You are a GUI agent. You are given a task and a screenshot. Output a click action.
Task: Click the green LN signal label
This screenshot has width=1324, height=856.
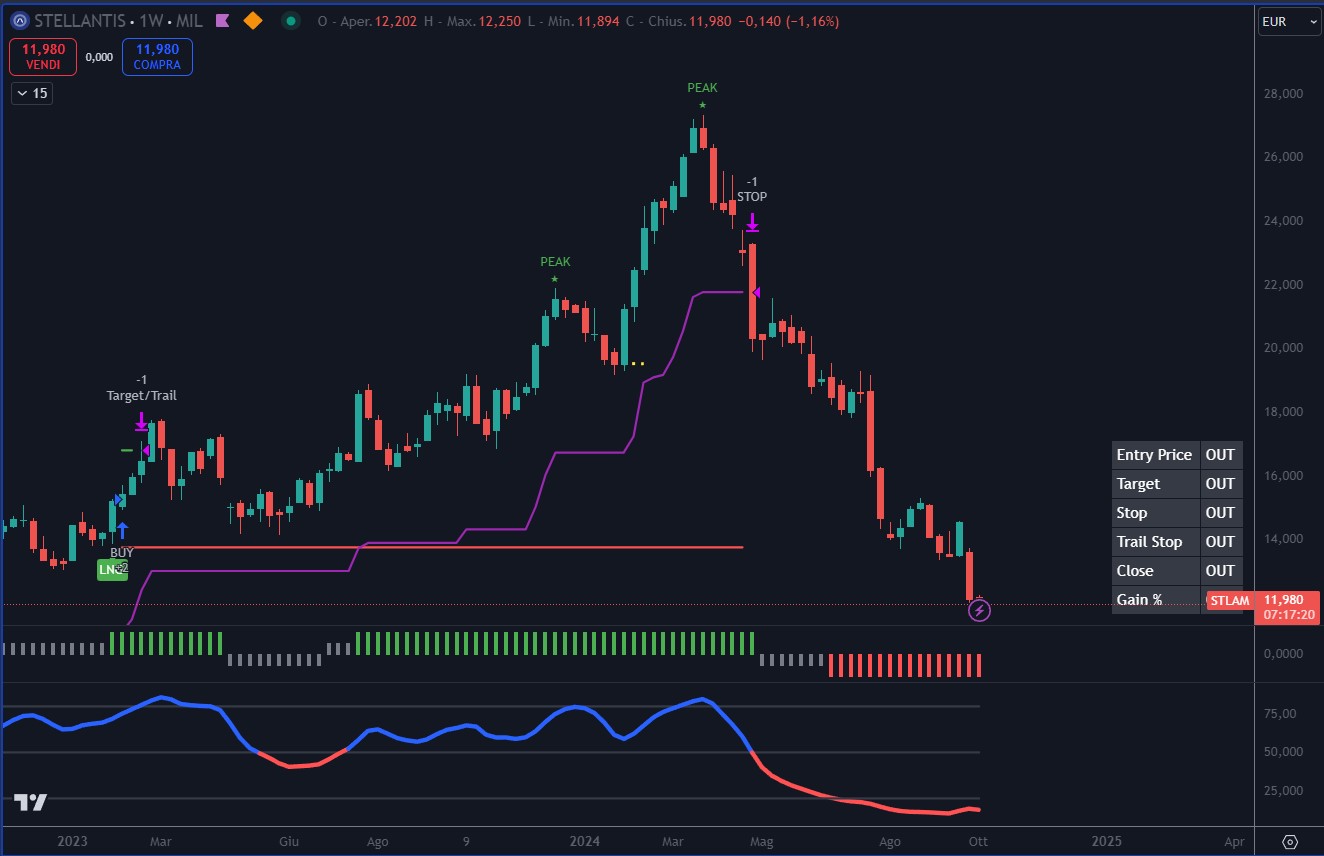point(111,569)
